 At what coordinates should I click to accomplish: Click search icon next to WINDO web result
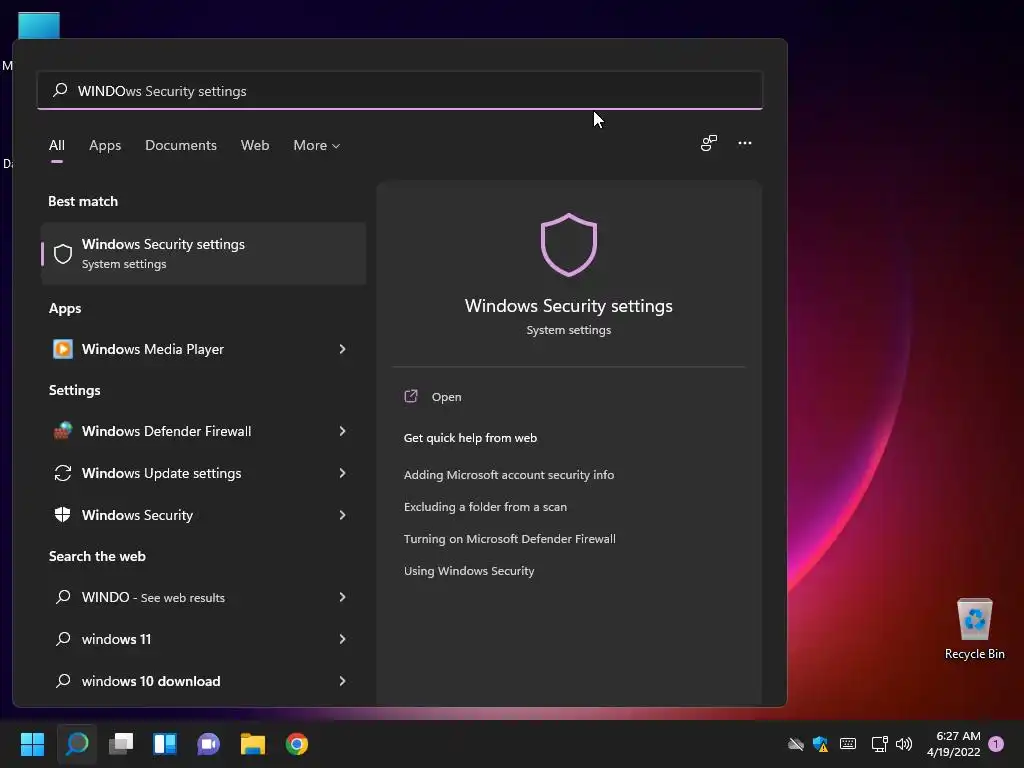coord(63,597)
